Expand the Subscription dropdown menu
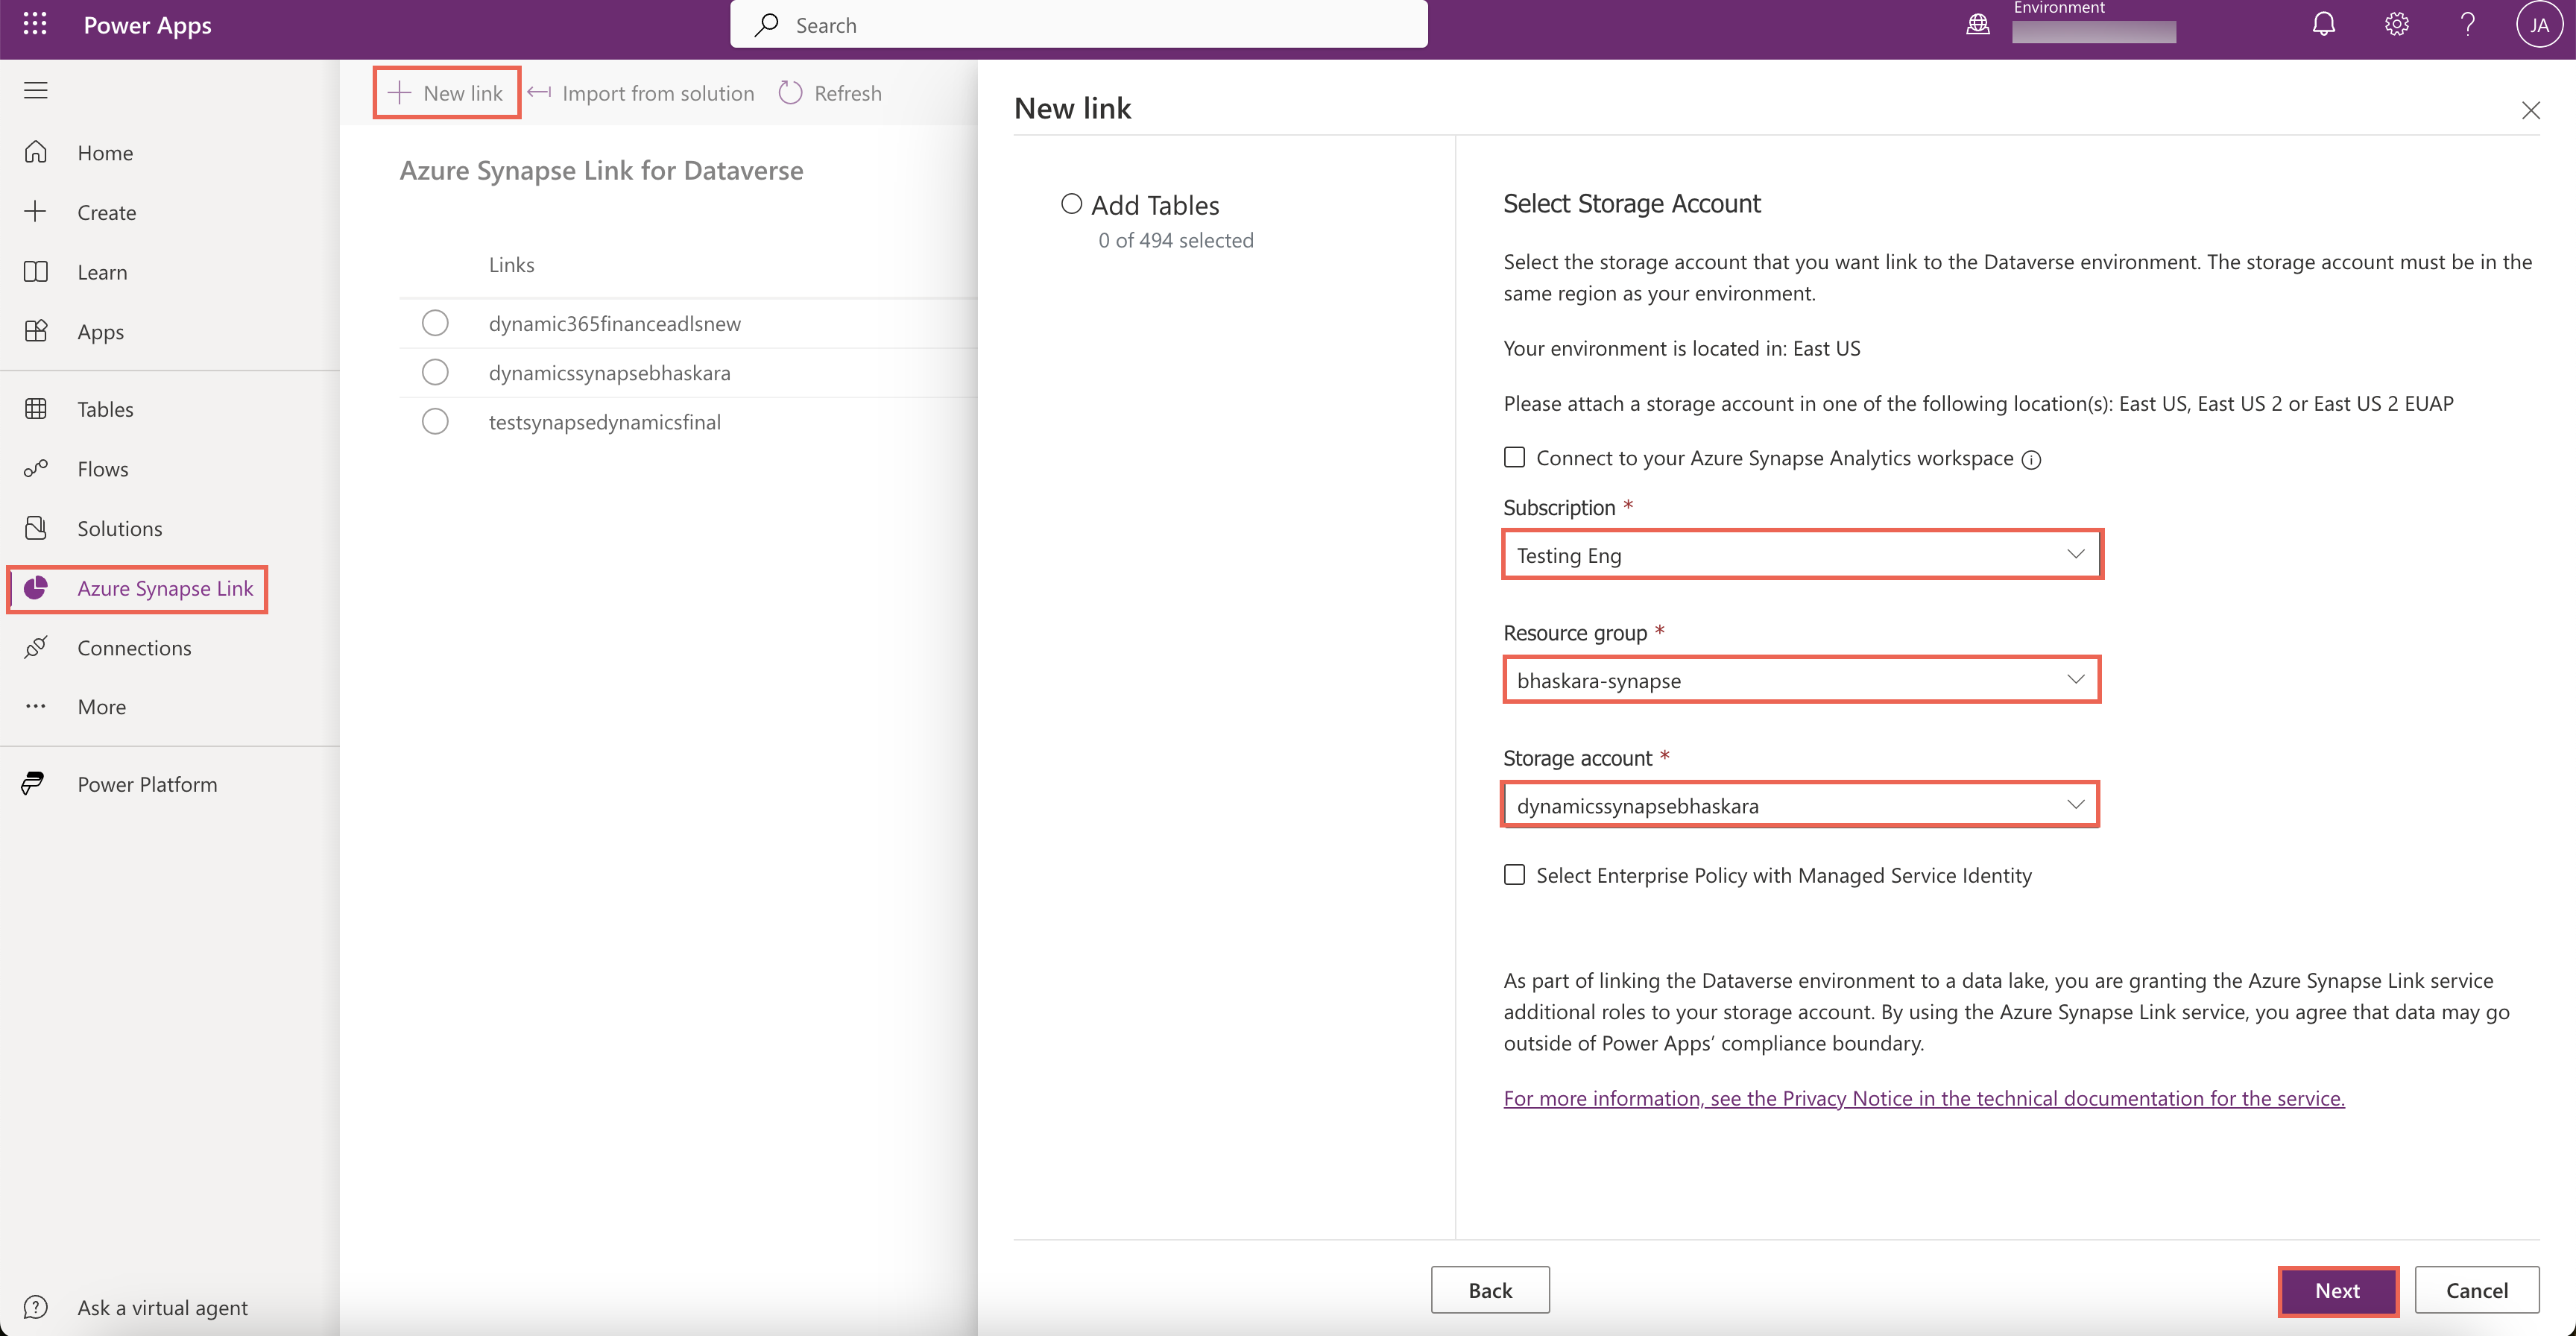The image size is (2576, 1336). [x=1801, y=554]
